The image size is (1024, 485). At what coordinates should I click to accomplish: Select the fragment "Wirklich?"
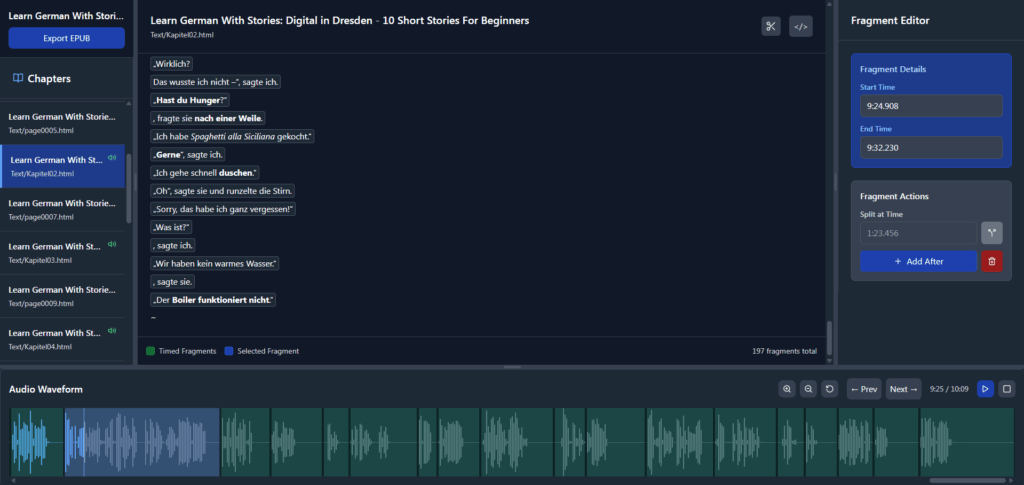point(172,63)
